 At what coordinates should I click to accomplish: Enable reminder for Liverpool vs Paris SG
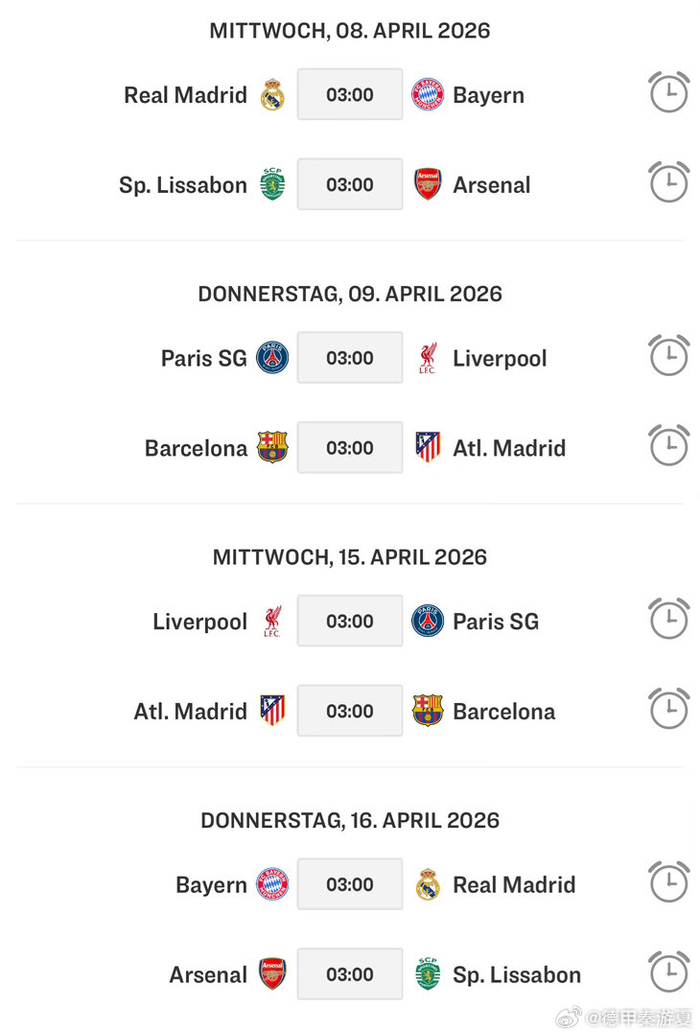point(668,618)
